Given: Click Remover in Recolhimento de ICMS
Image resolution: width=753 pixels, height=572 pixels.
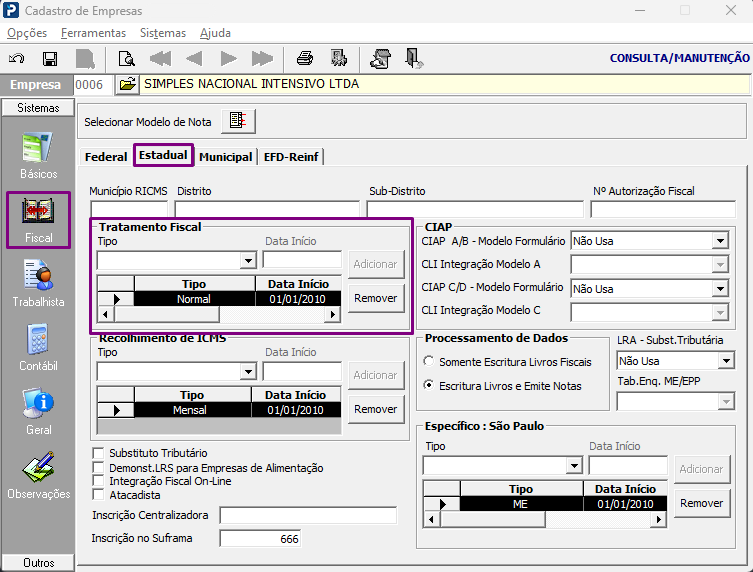Looking at the screenshot, I should point(376,409).
